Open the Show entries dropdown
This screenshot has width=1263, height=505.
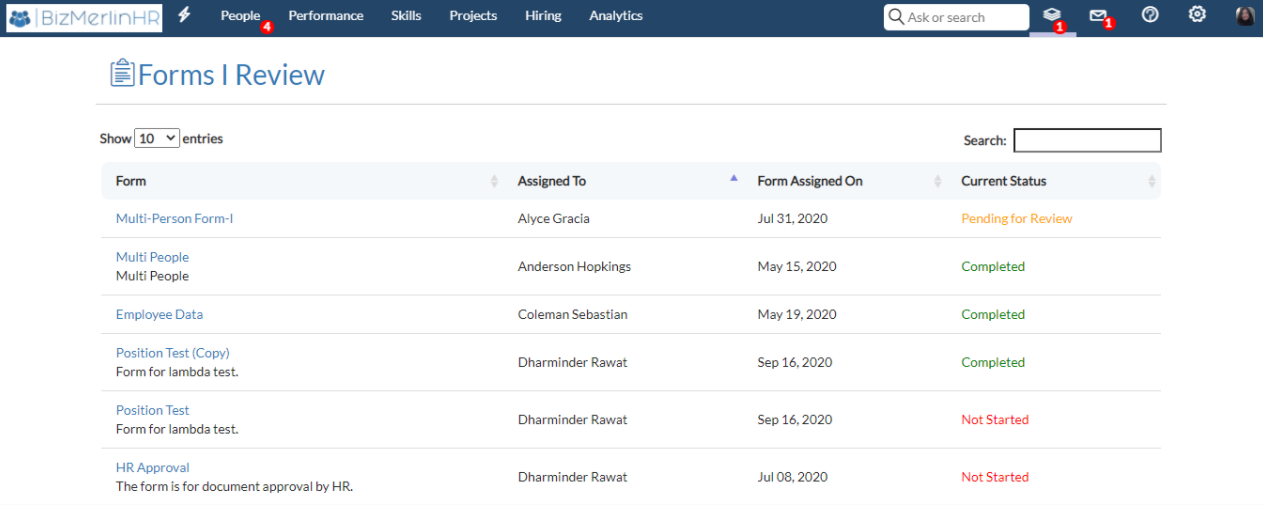click(x=157, y=139)
